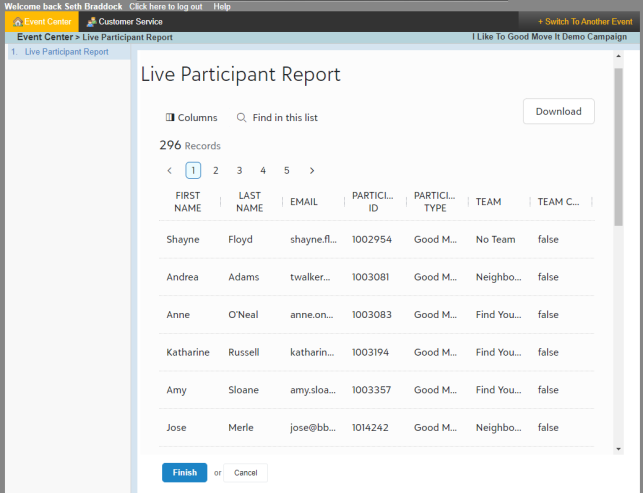This screenshot has width=643, height=493.
Task: Click the scrollbar down arrow
Action: [618, 449]
